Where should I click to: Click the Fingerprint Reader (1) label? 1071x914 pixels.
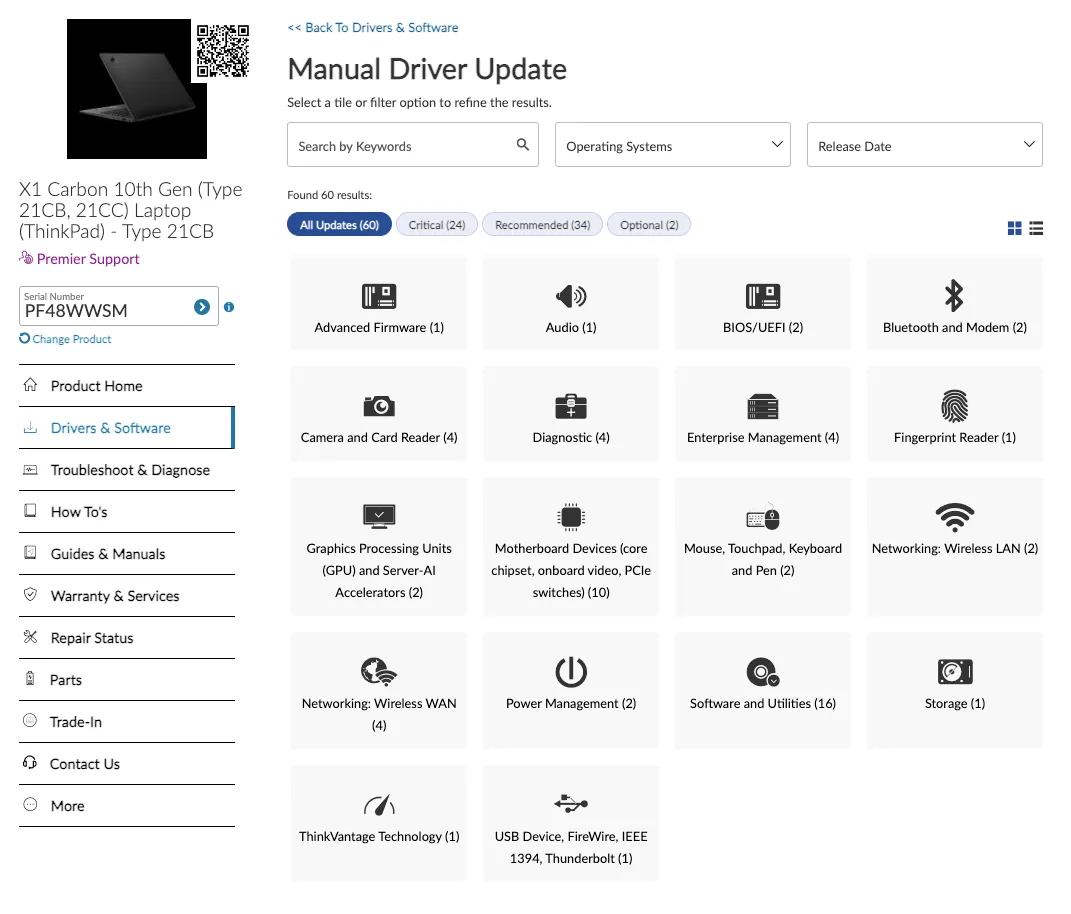[x=955, y=438]
